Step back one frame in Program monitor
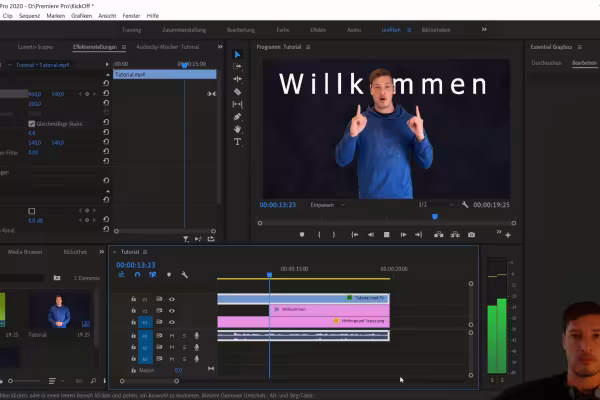The image size is (600, 400). [371, 235]
